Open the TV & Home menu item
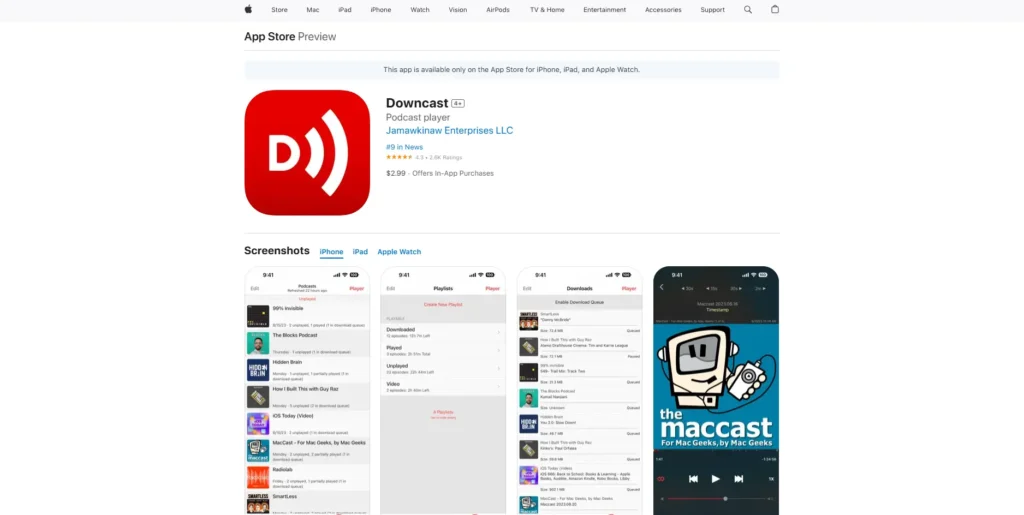The image size is (1024, 515). [547, 10]
